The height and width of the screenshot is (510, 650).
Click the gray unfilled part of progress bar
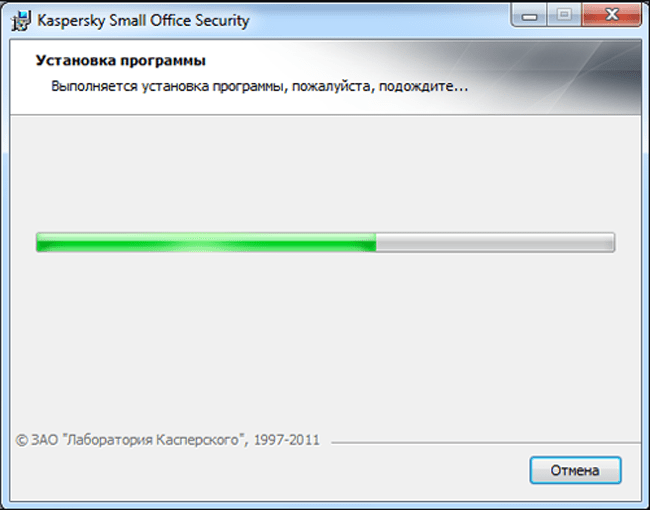tap(495, 242)
